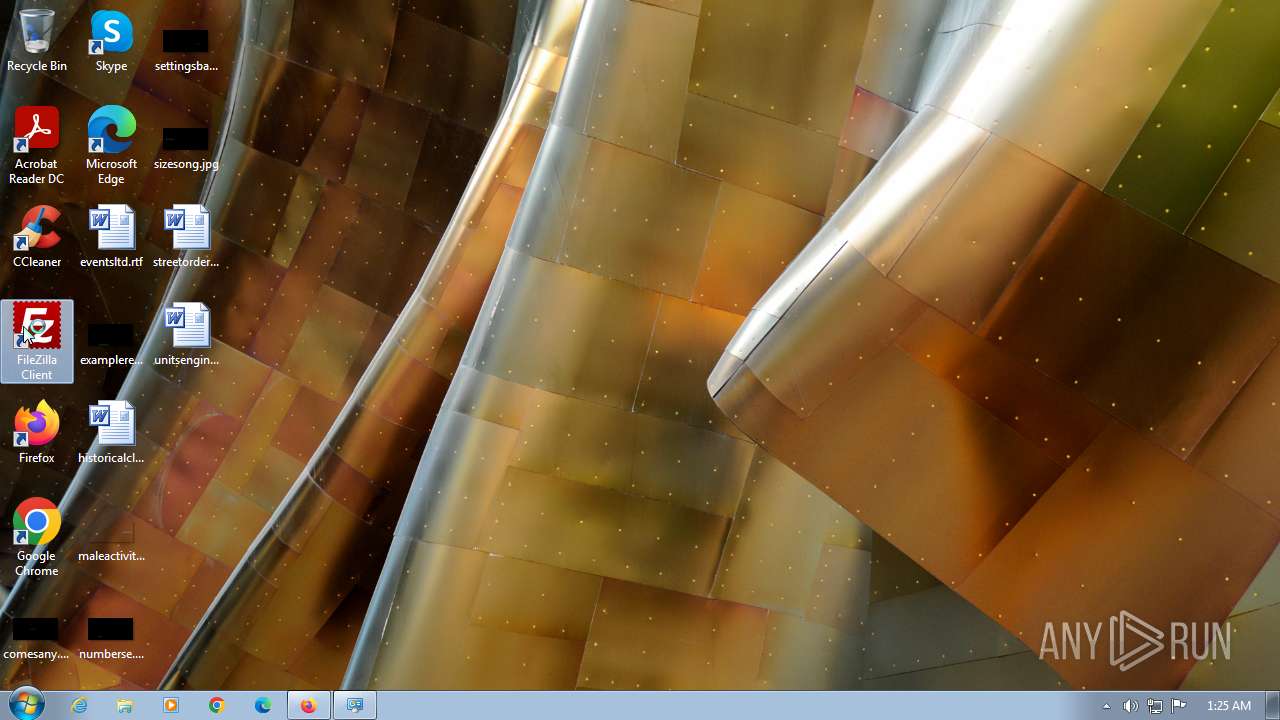Select the FileZilla Client shortcut
Viewport: 1280px width, 720px height.
pos(37,341)
